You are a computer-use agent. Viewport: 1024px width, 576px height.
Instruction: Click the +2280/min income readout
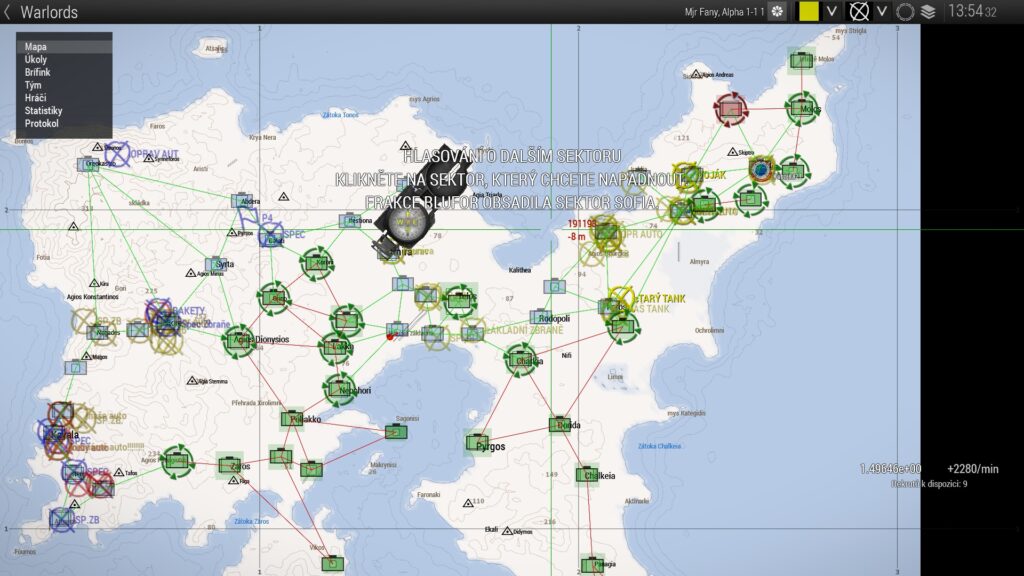click(x=972, y=469)
